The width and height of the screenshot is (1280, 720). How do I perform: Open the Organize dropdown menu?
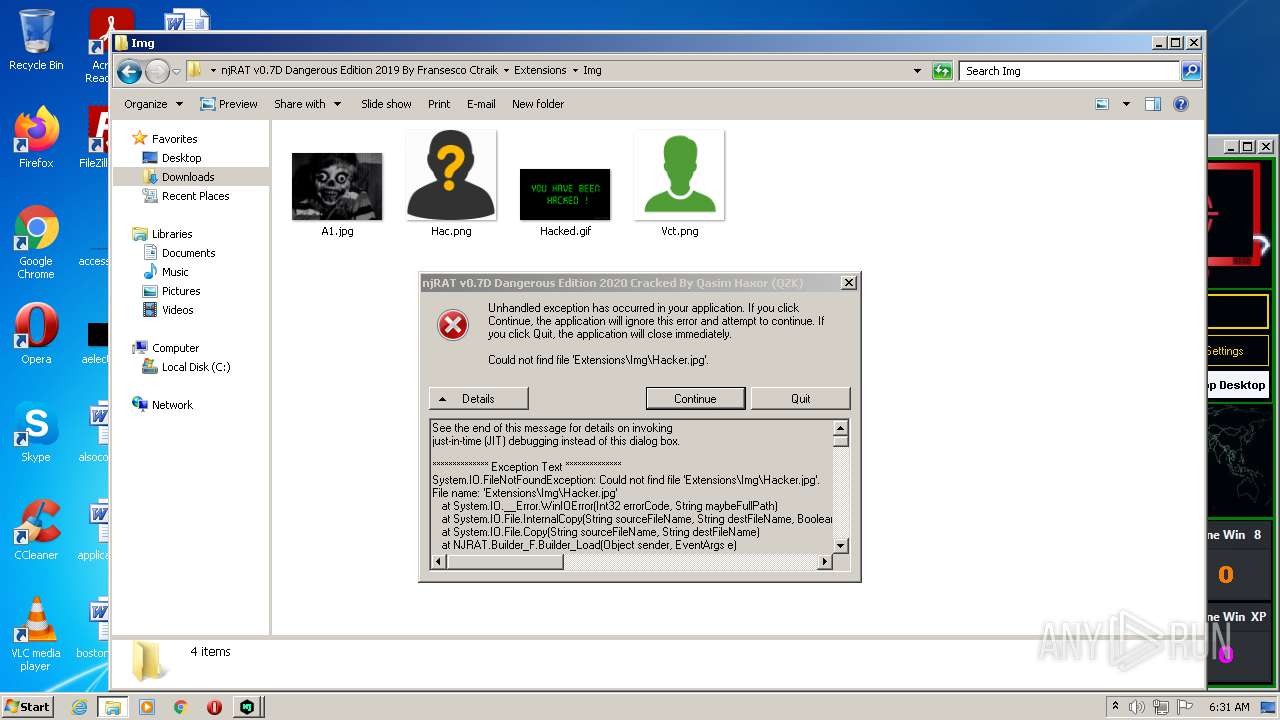[153, 104]
